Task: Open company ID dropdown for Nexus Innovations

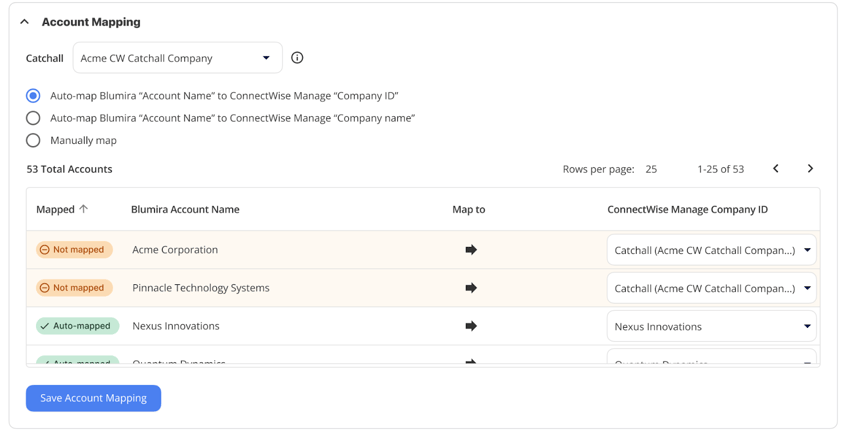Action: tap(711, 326)
